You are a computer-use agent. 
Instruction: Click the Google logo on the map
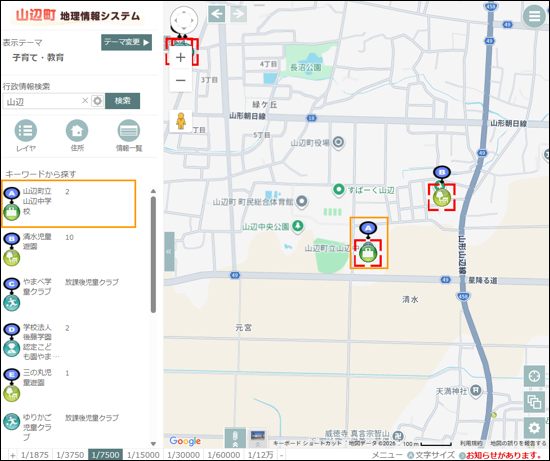(x=185, y=441)
